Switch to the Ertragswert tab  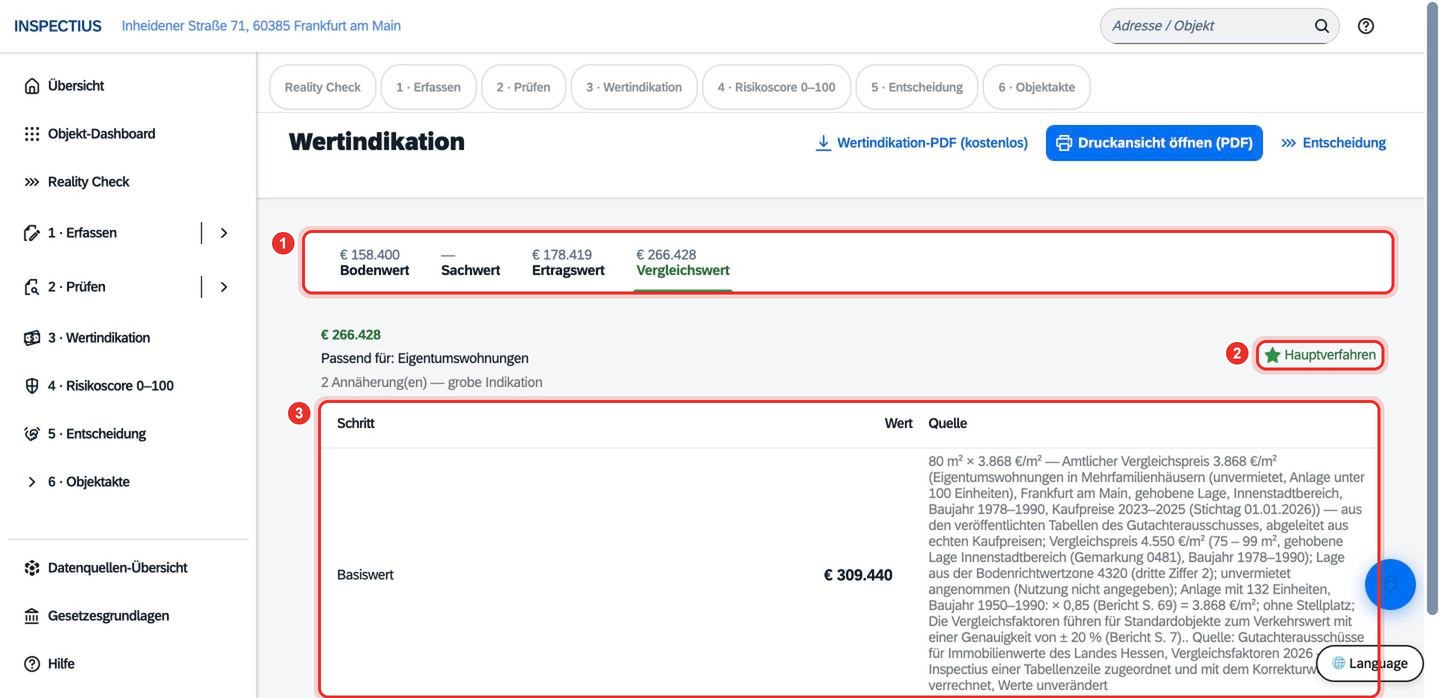pos(568,263)
